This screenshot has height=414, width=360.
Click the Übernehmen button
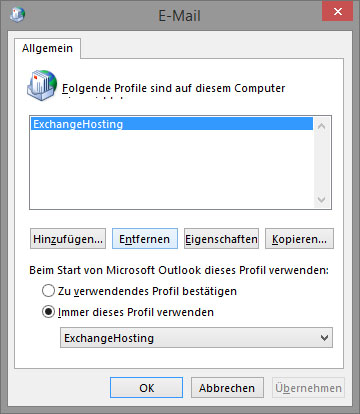(x=308, y=388)
